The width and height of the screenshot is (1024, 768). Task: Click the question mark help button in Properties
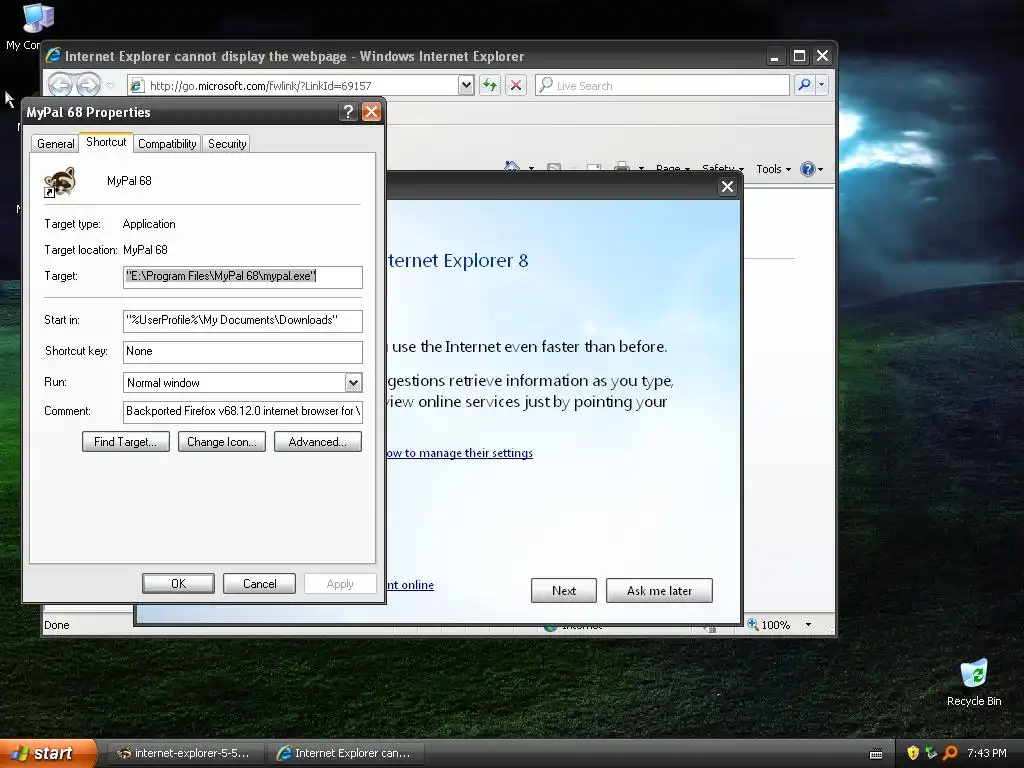pyautogui.click(x=348, y=112)
